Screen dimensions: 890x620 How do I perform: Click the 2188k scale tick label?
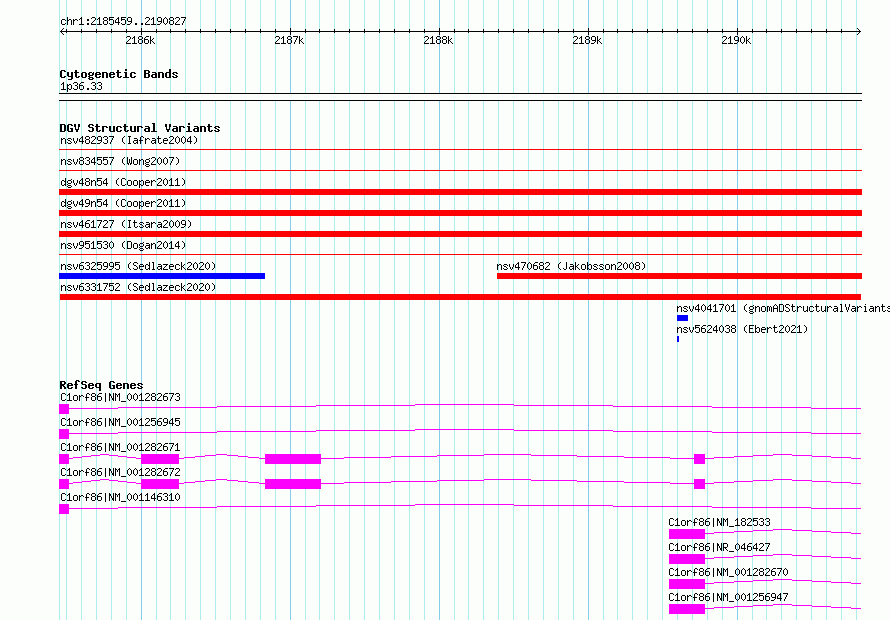click(x=438, y=40)
